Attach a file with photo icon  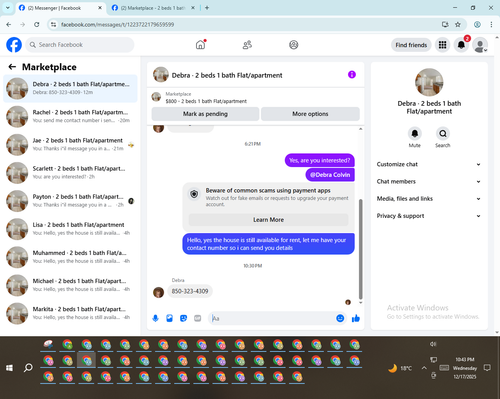point(169,318)
